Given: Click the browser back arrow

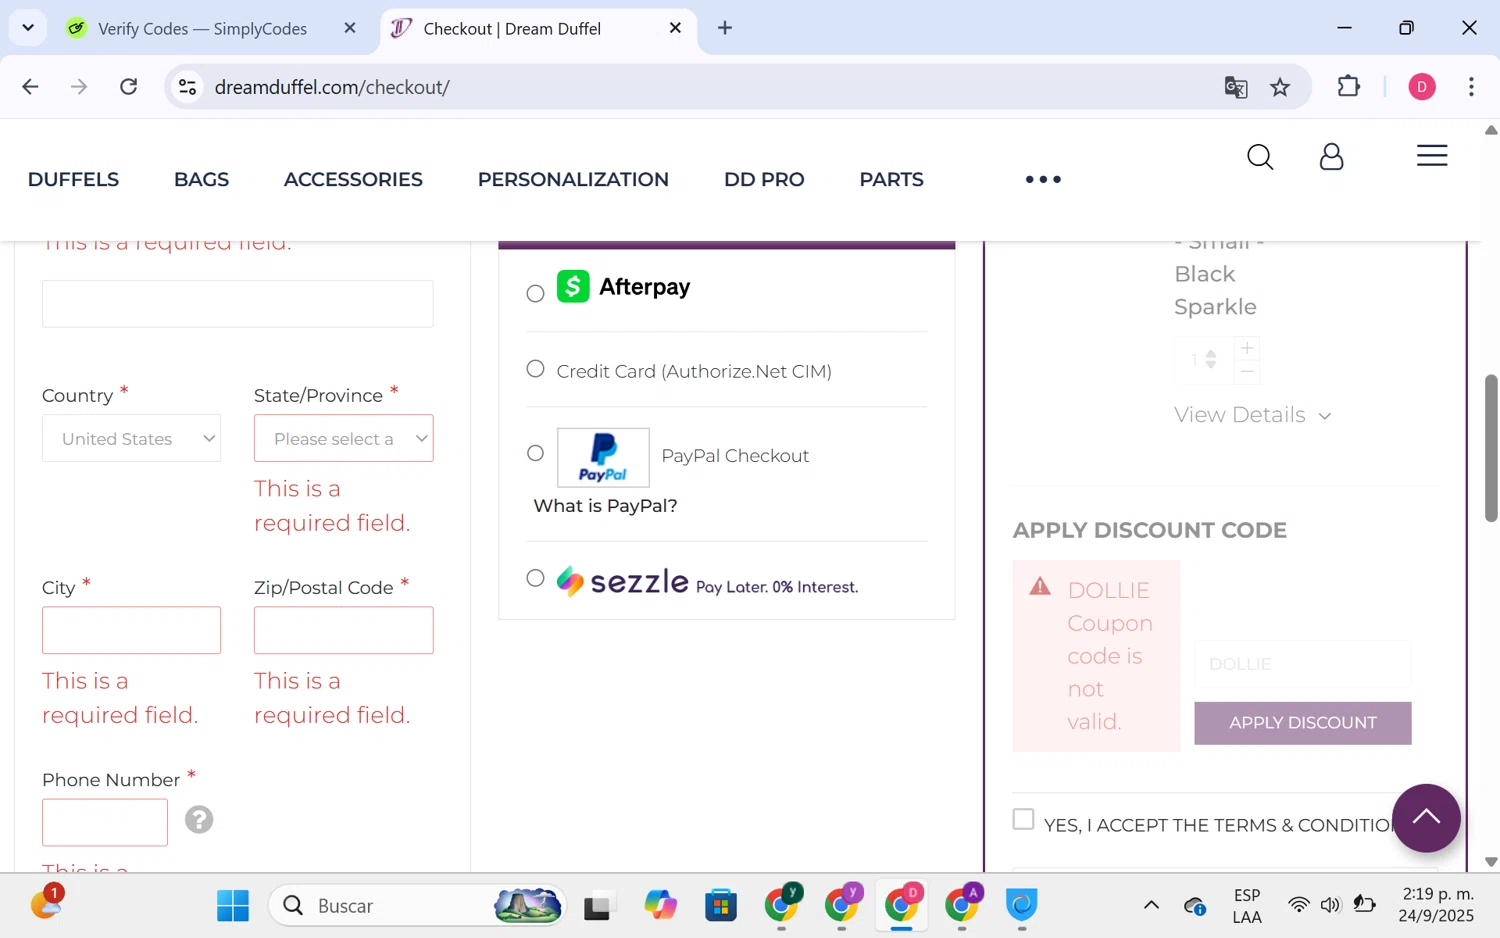Looking at the screenshot, I should pyautogui.click(x=30, y=87).
